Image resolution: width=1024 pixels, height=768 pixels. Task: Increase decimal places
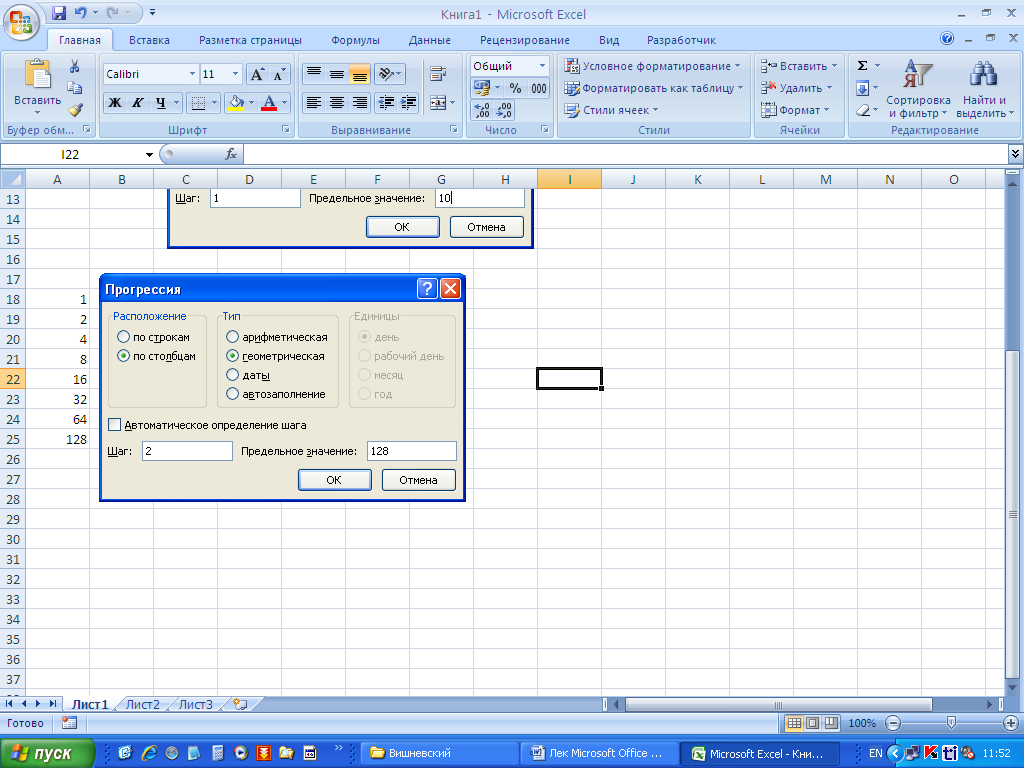point(481,110)
